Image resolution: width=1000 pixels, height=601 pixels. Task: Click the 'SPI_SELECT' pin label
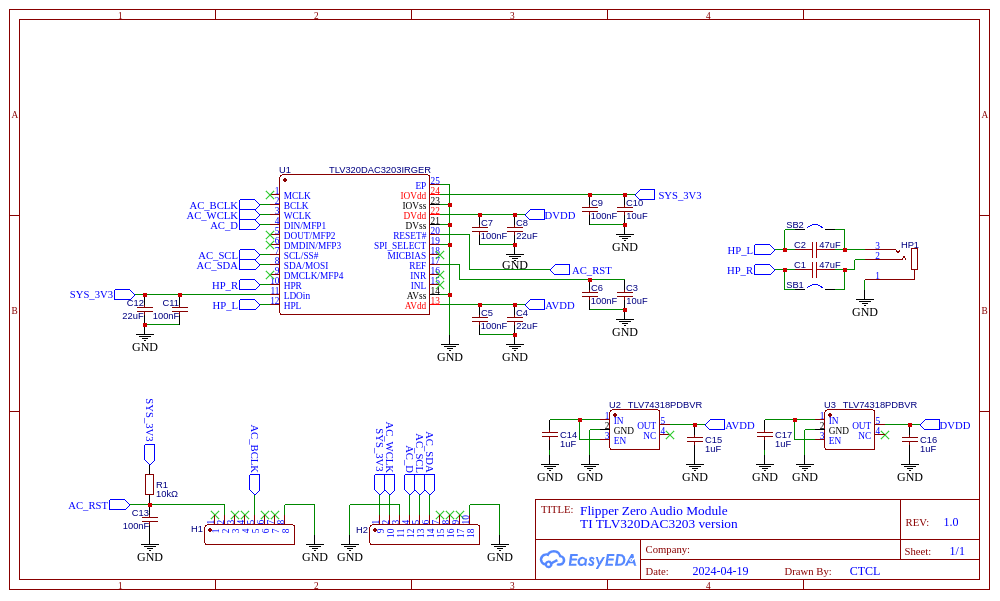[400, 246]
